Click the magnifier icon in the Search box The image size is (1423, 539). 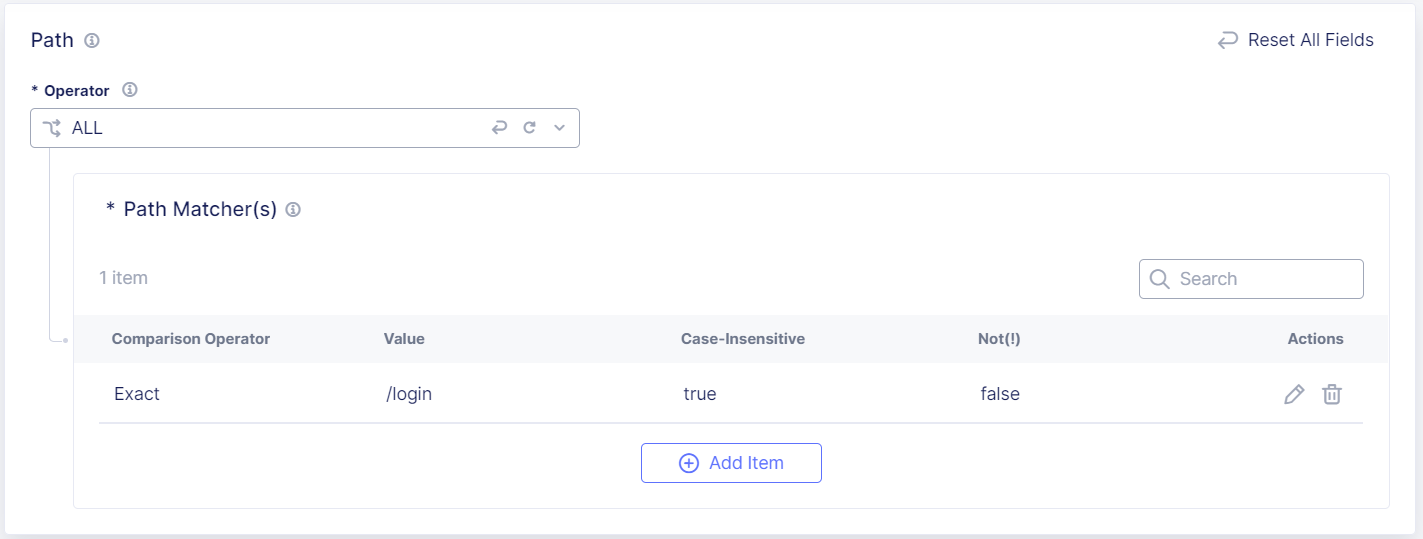coord(1160,279)
